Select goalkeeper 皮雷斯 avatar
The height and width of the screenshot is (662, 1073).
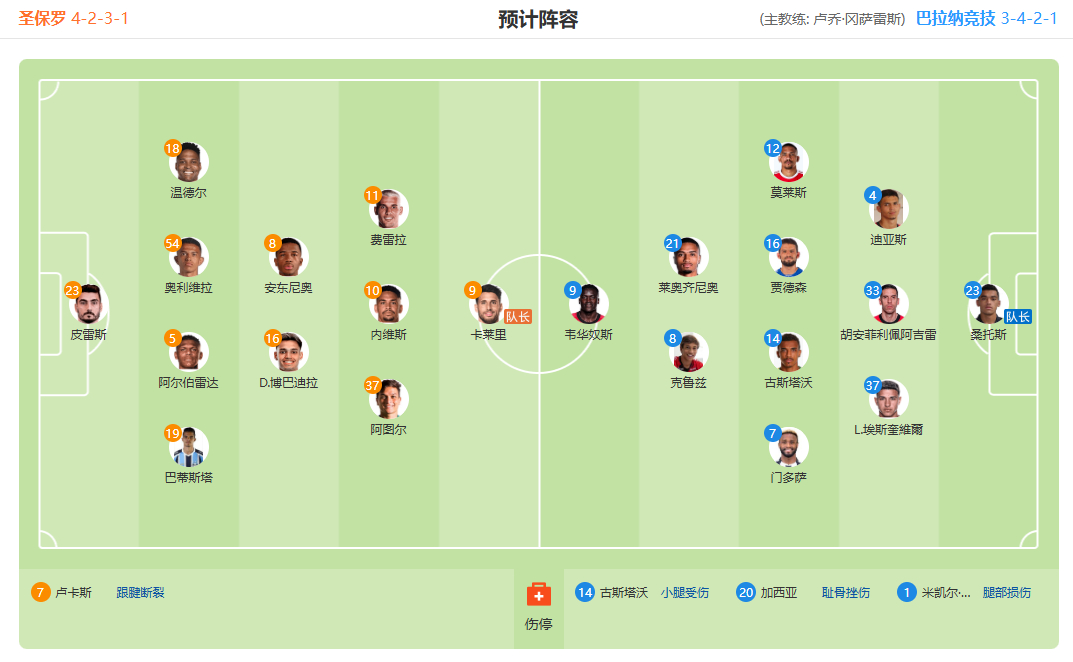click(x=88, y=305)
